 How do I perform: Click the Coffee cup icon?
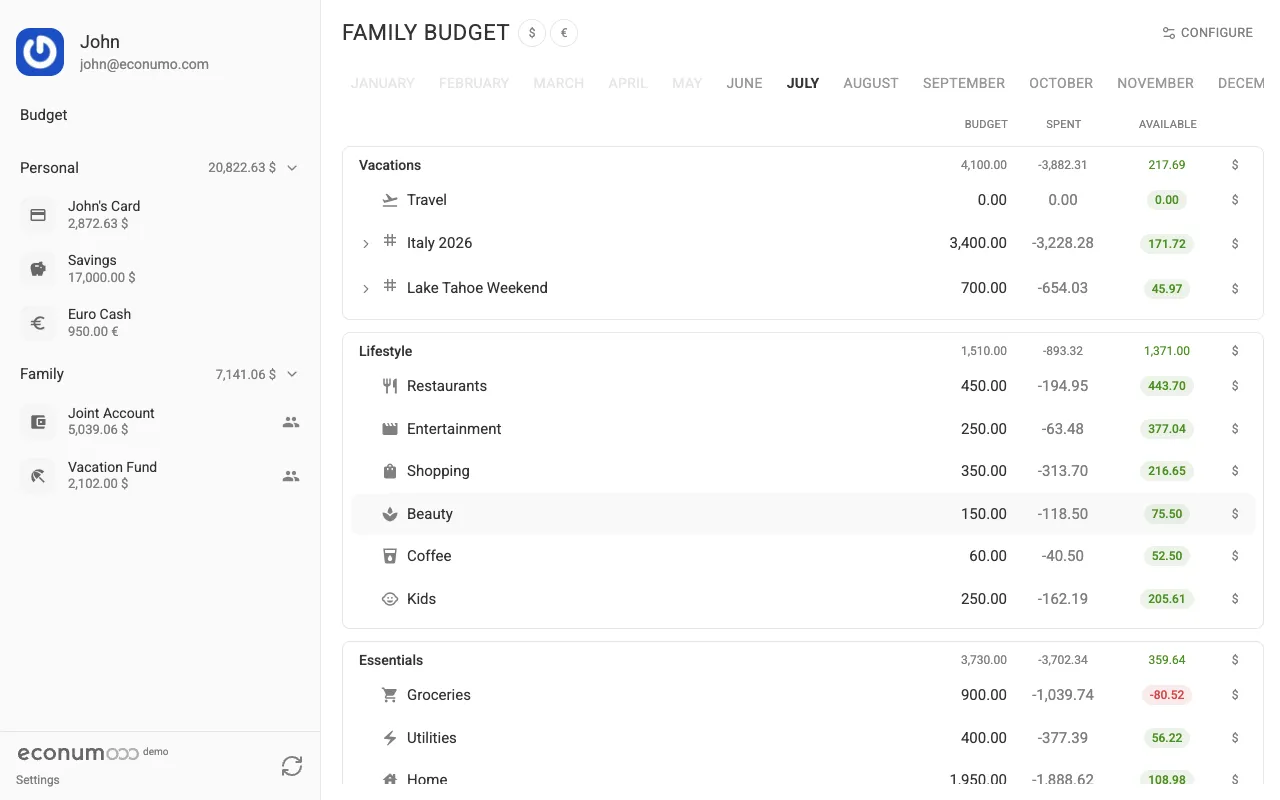pos(390,556)
